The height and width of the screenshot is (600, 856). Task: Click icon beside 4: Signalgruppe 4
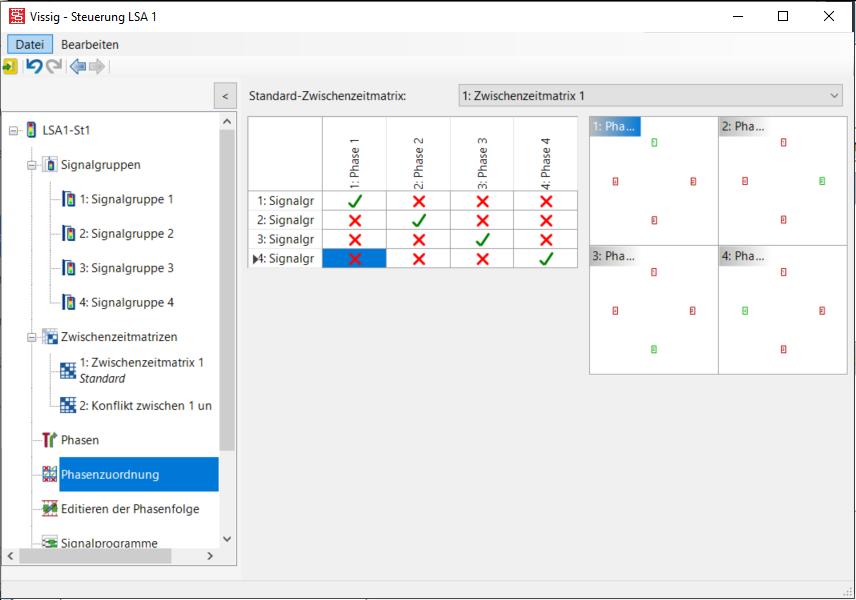point(68,302)
